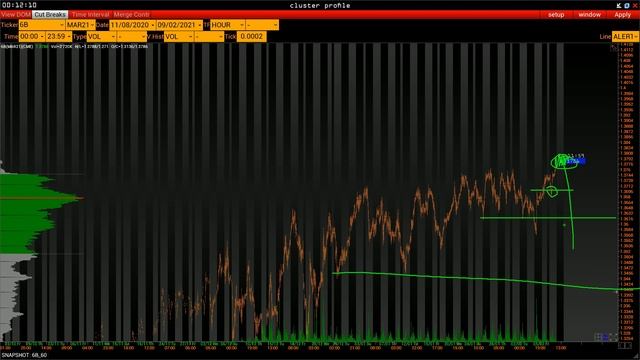The height and width of the screenshot is (360, 640).
Task: Open the Time Interval option
Action: (90, 15)
